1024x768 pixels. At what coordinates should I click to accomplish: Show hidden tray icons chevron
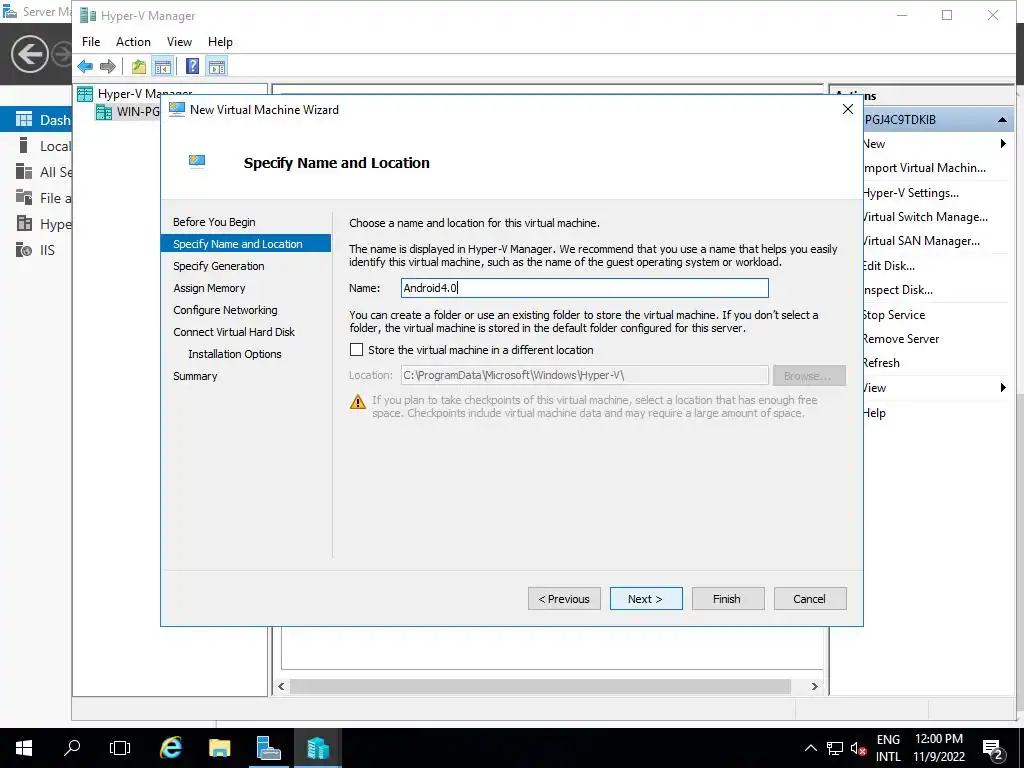810,748
